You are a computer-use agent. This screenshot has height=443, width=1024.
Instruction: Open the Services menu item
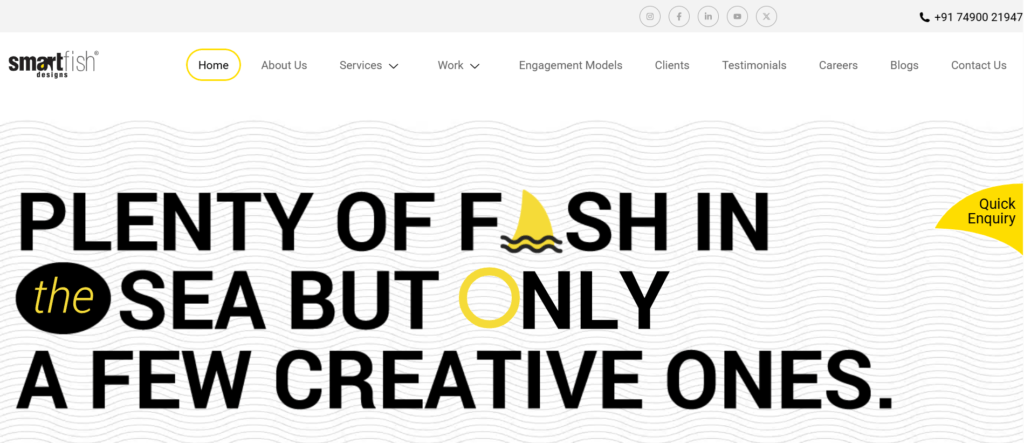click(360, 65)
